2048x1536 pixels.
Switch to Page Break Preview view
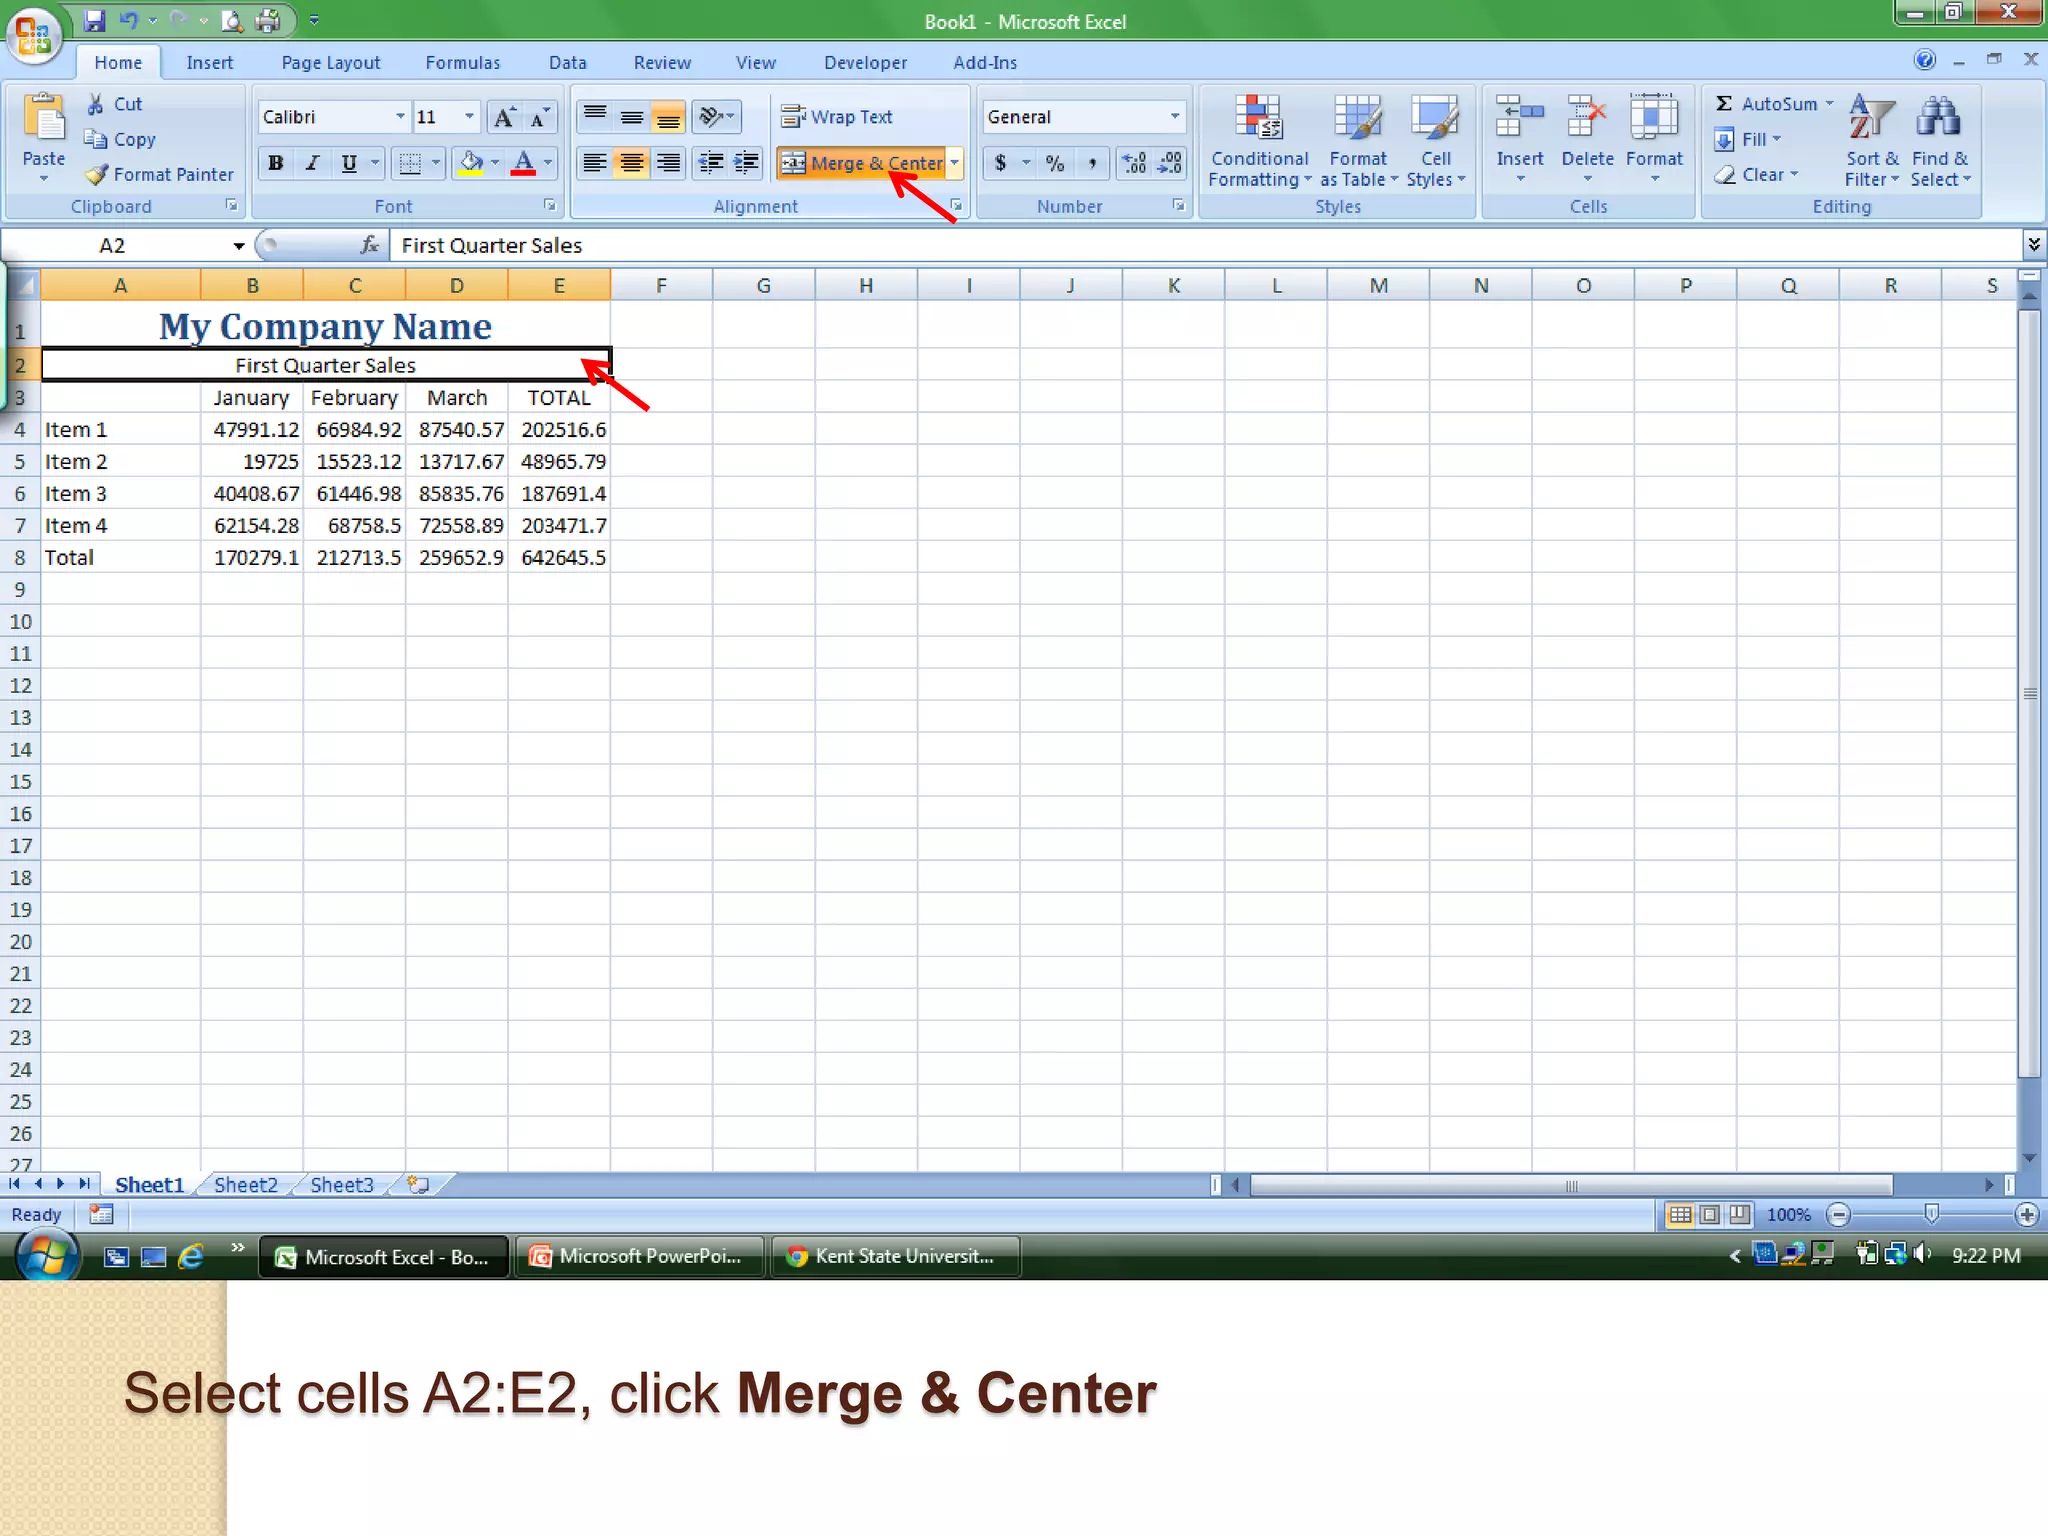(x=1740, y=1214)
